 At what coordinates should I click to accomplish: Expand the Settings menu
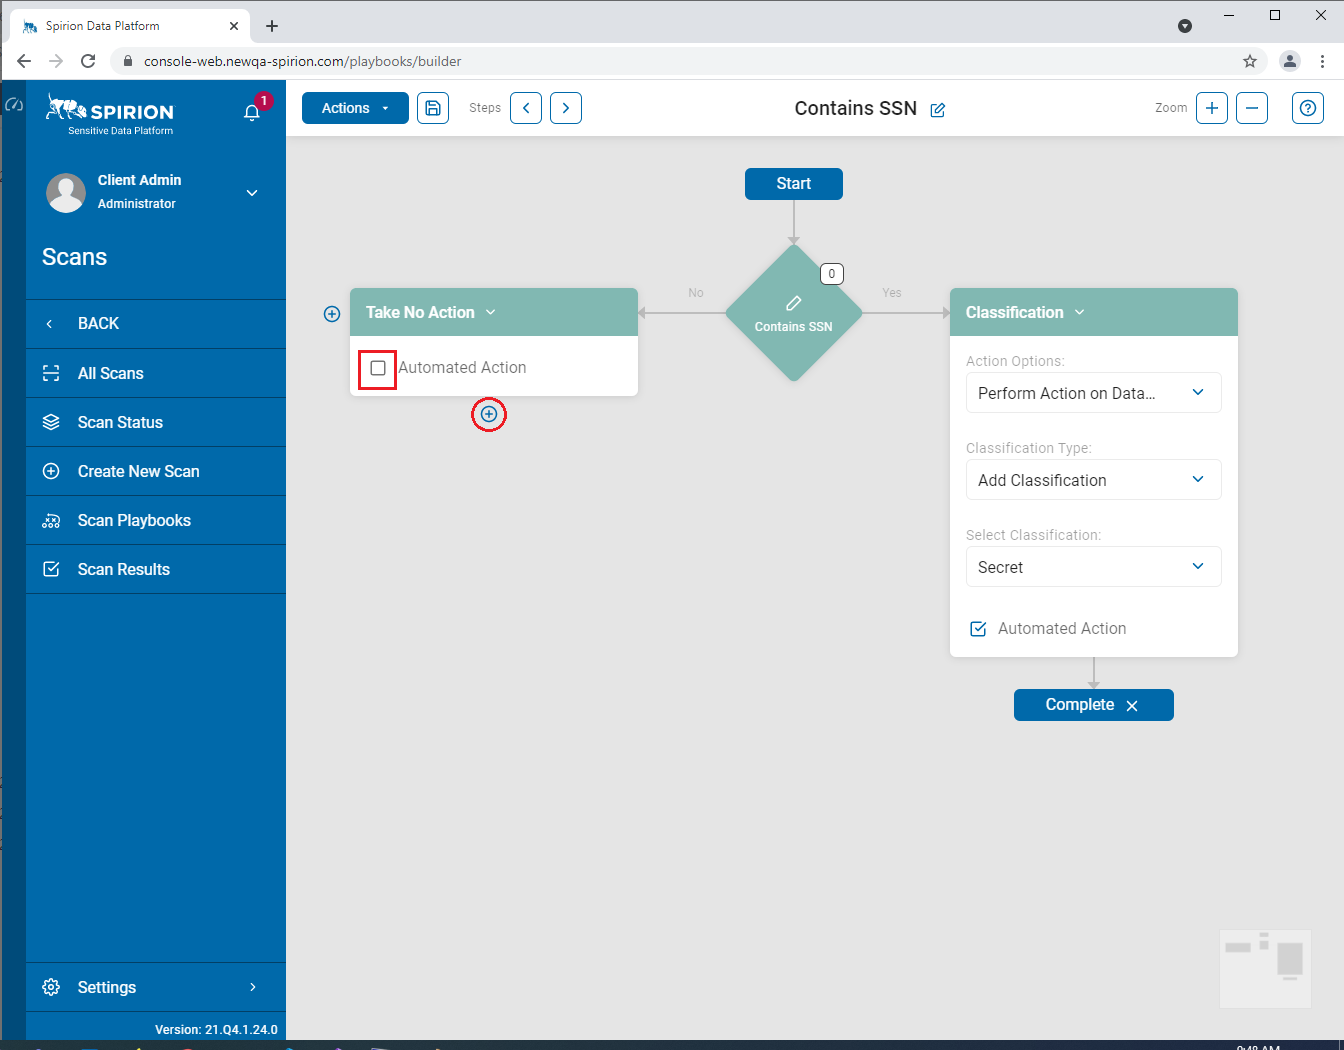(156, 987)
